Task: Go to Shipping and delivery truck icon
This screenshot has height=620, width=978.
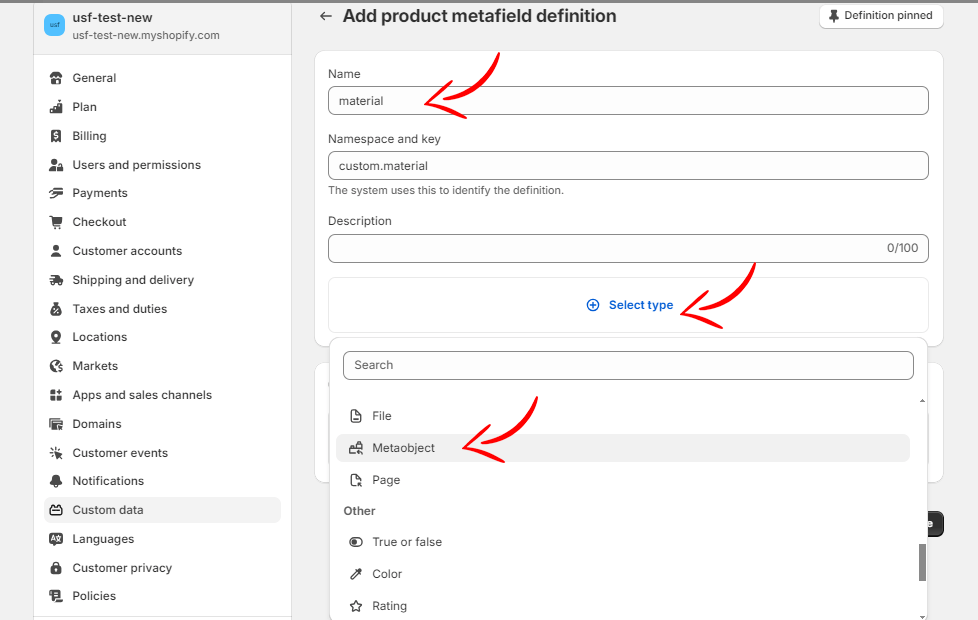Action: point(56,280)
